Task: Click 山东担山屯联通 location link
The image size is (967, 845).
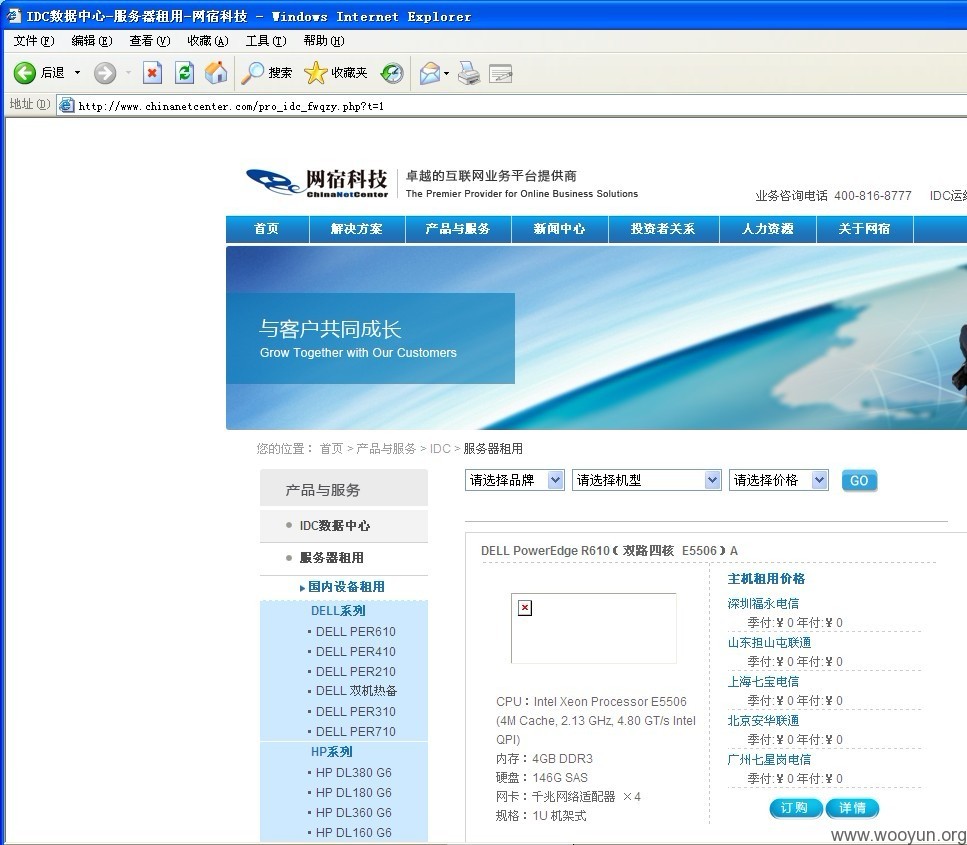Action: tap(769, 642)
